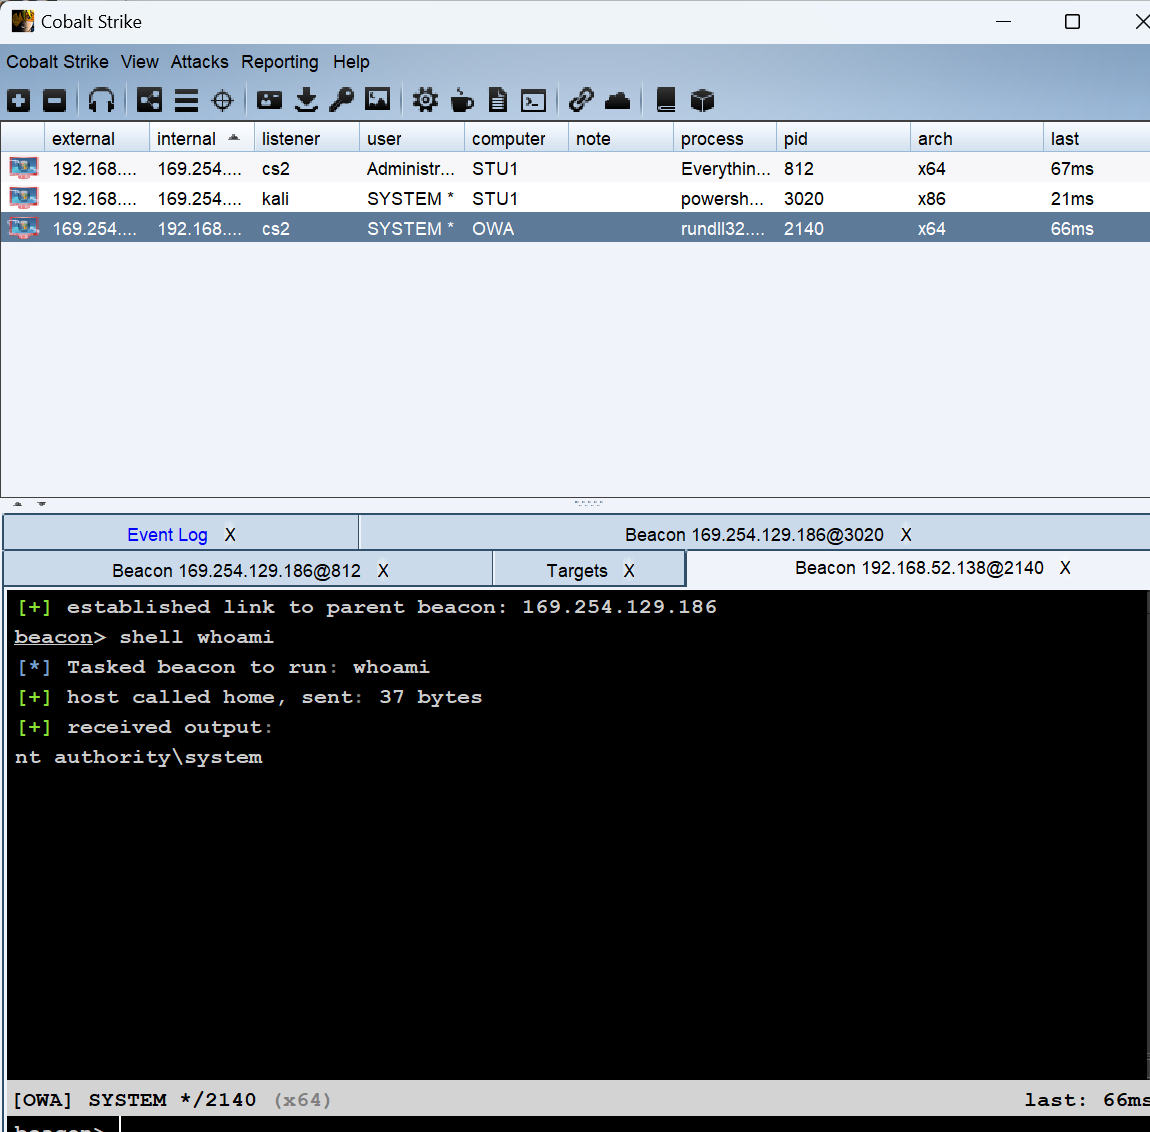Viewport: 1150px width, 1132px height.
Task: Open the Reporting menu
Action: 279,62
